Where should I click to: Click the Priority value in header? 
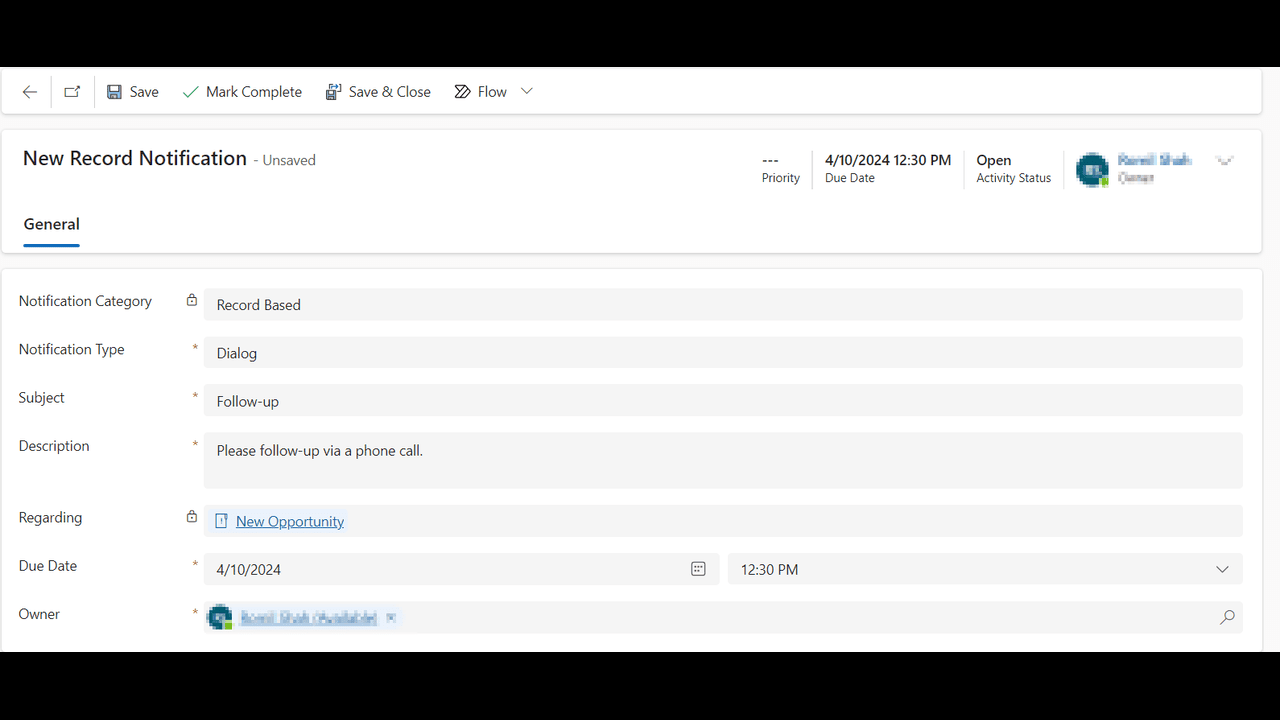(770, 160)
